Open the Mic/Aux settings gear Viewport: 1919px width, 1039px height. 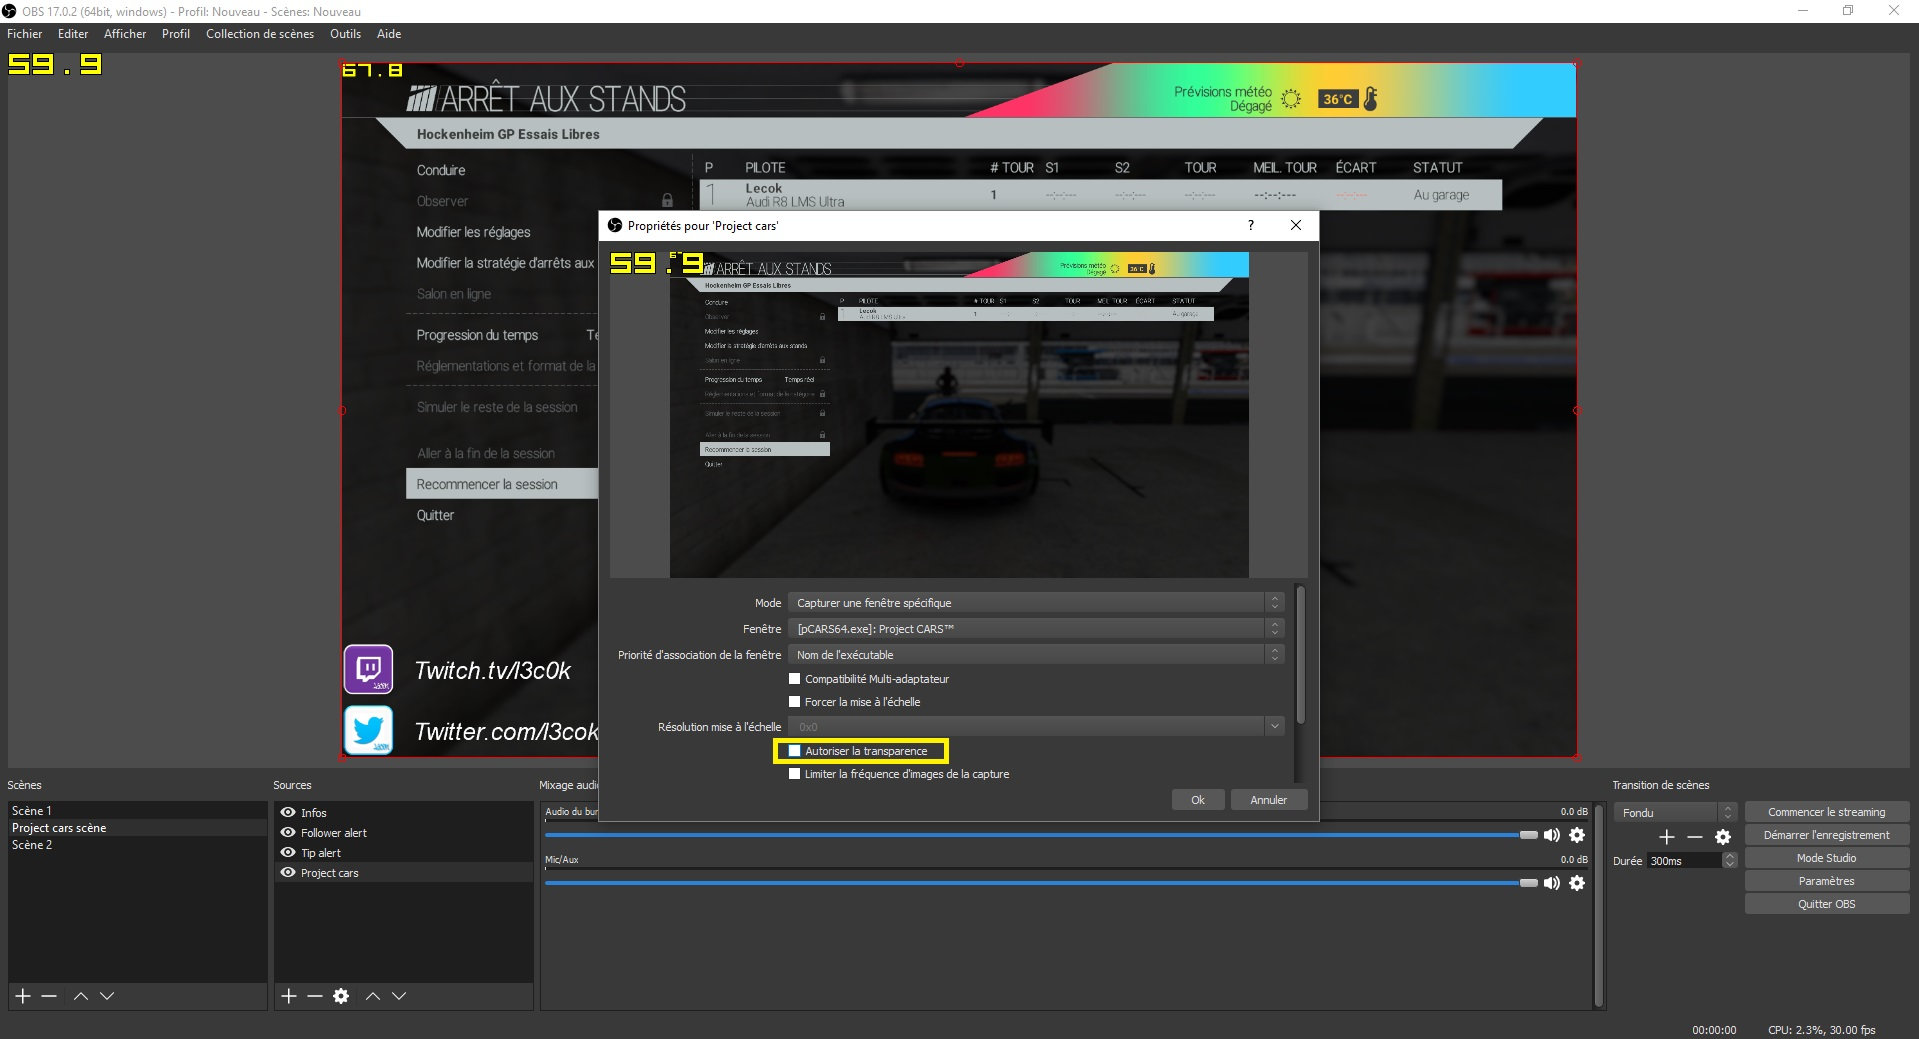(x=1577, y=883)
